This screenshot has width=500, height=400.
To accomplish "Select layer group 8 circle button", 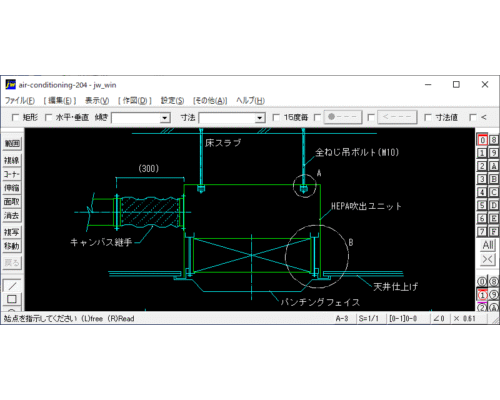I will point(494,282).
